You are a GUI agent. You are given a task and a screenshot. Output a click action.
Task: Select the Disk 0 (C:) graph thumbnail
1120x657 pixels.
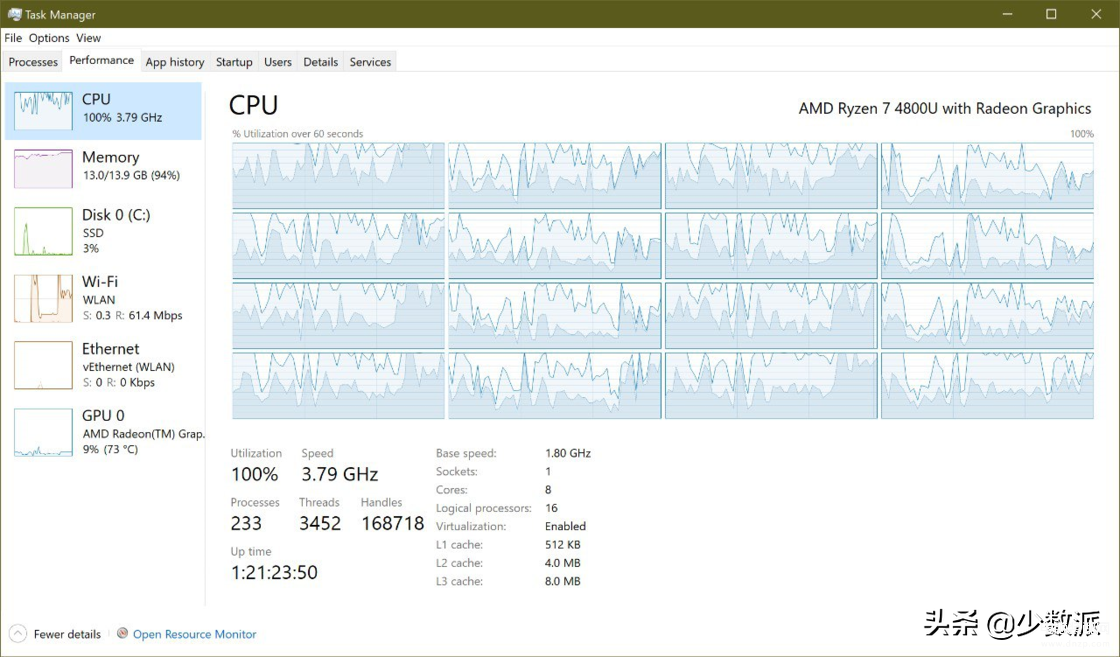click(43, 231)
